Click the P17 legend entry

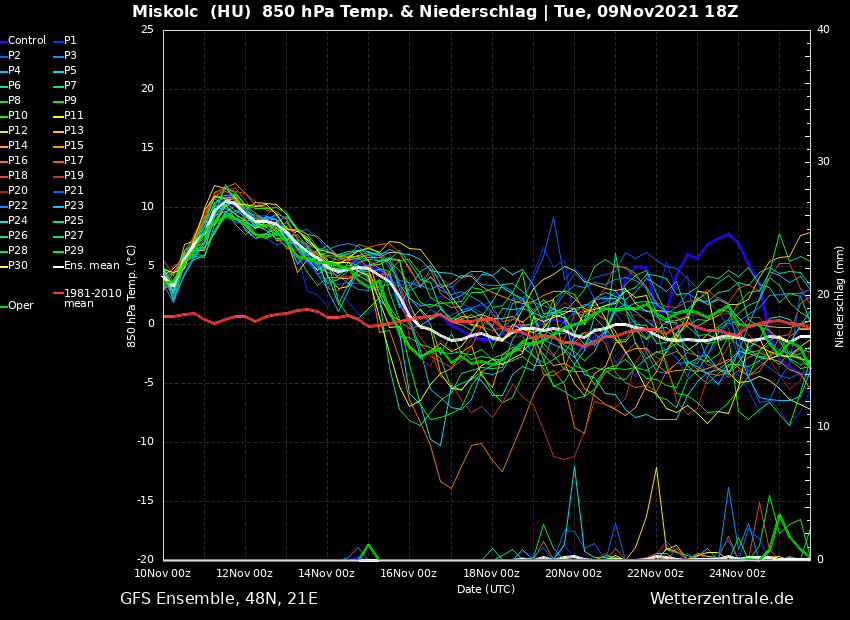[x=73, y=161]
